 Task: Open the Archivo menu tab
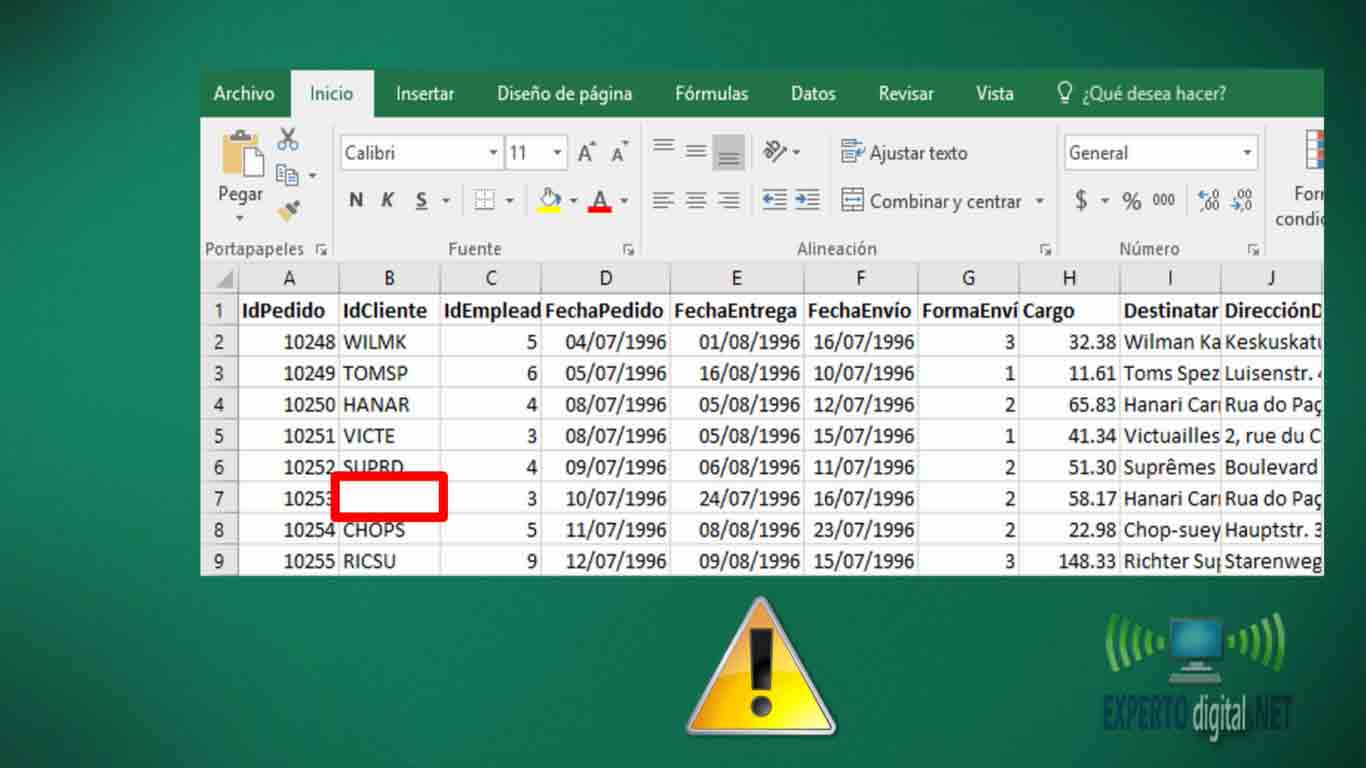[x=243, y=94]
